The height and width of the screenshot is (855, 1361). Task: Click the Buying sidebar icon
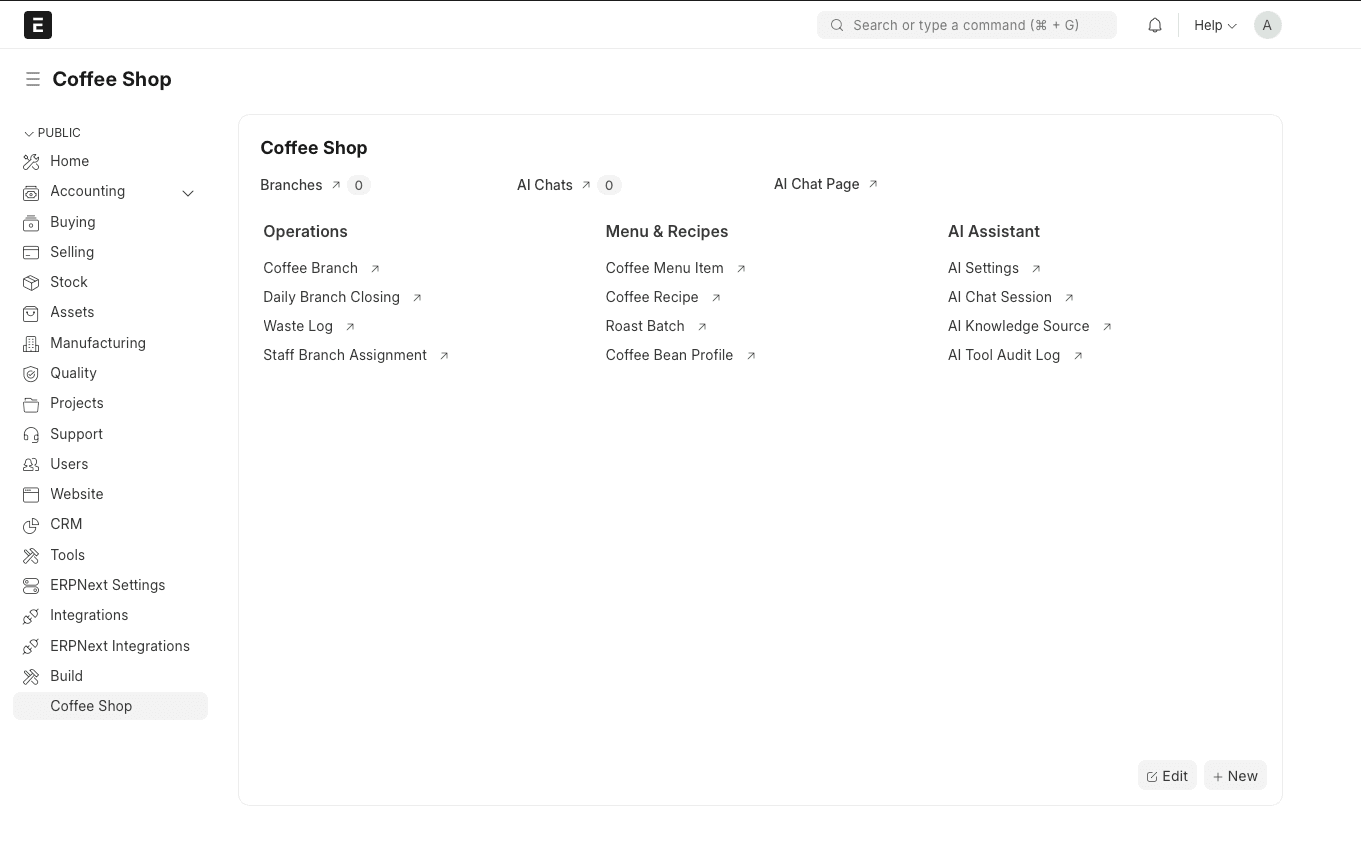31,222
